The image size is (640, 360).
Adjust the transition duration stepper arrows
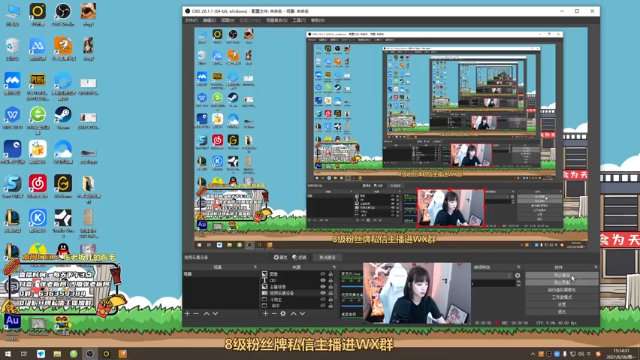tap(518, 283)
